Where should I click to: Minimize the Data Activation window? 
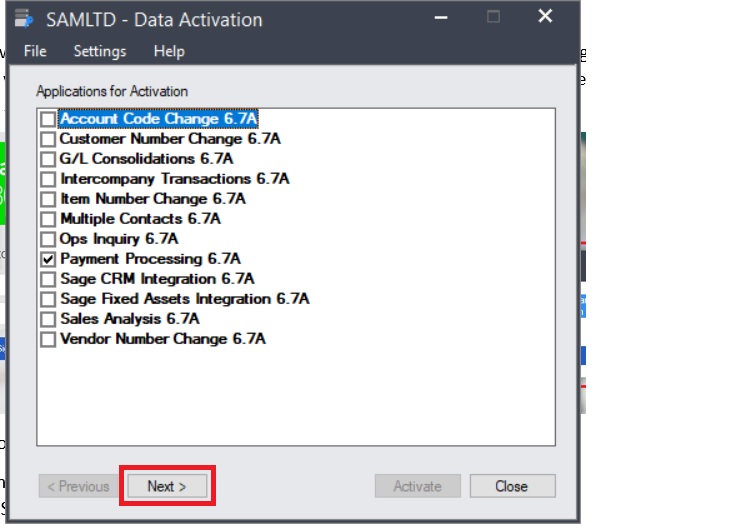click(x=441, y=17)
